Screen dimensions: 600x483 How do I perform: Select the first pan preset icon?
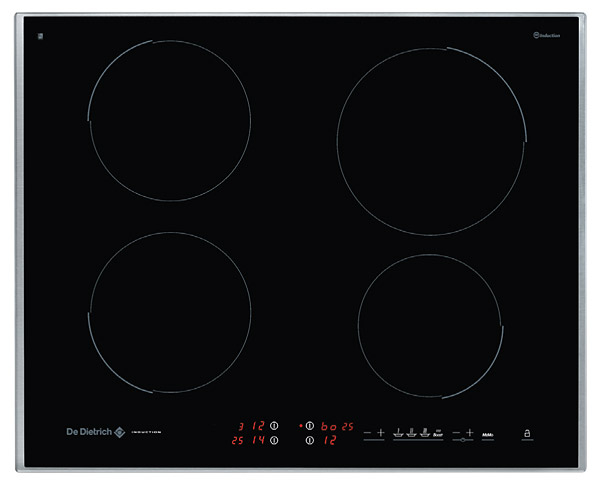coord(398,433)
